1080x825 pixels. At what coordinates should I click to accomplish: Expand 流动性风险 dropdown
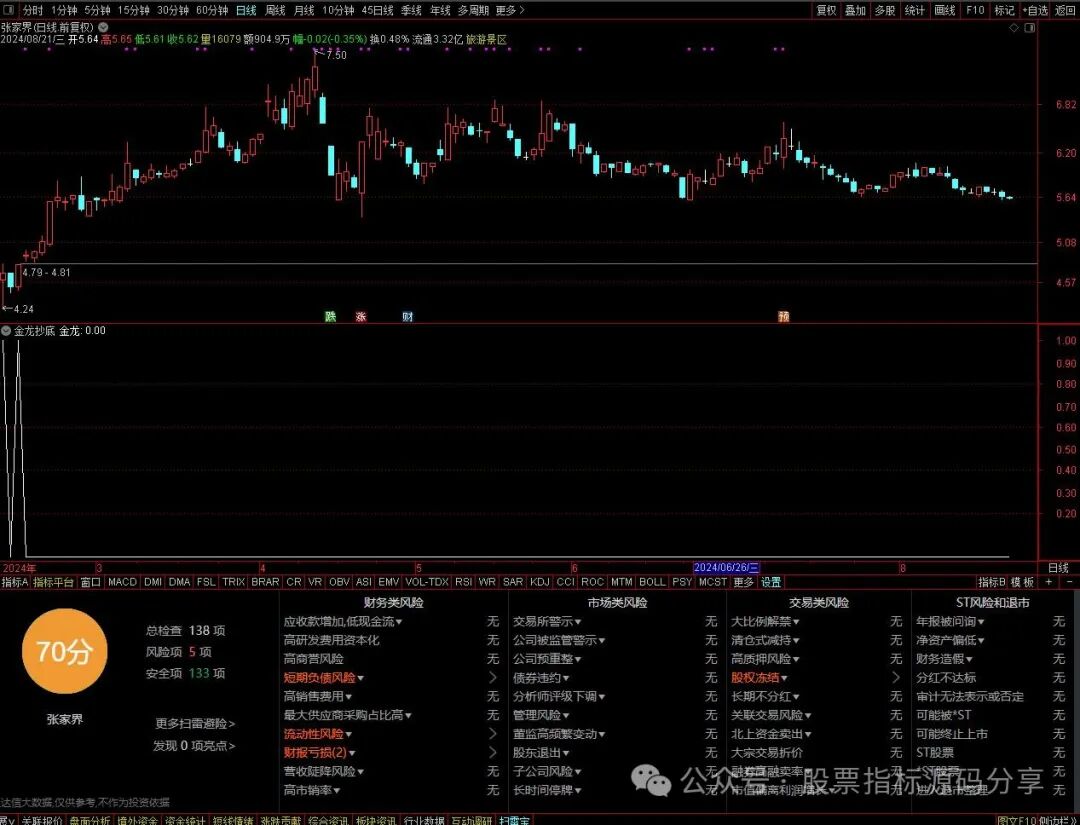349,735
